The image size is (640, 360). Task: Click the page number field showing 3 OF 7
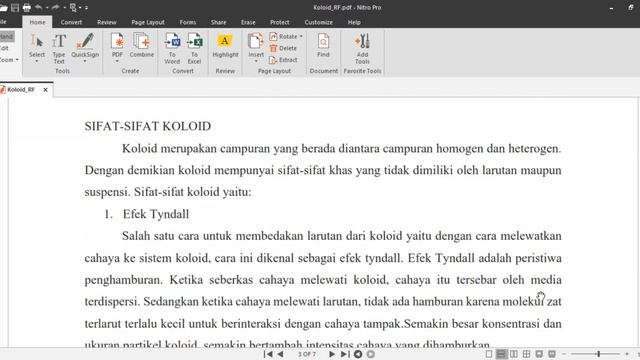pos(307,354)
